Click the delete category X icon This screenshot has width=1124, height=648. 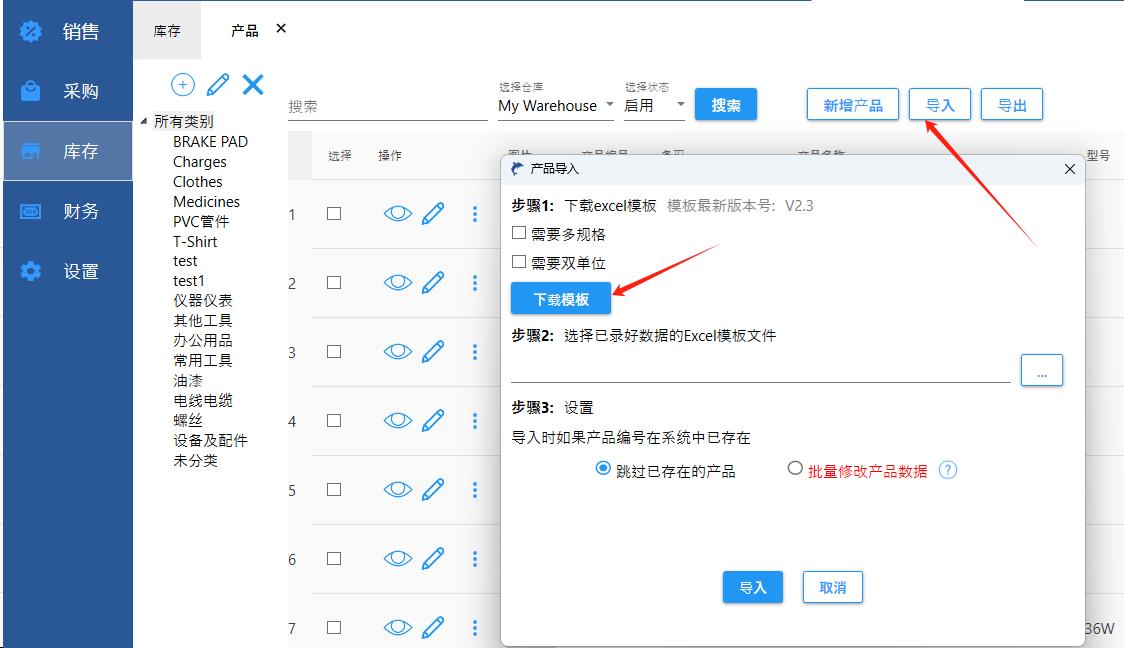pyautogui.click(x=253, y=85)
